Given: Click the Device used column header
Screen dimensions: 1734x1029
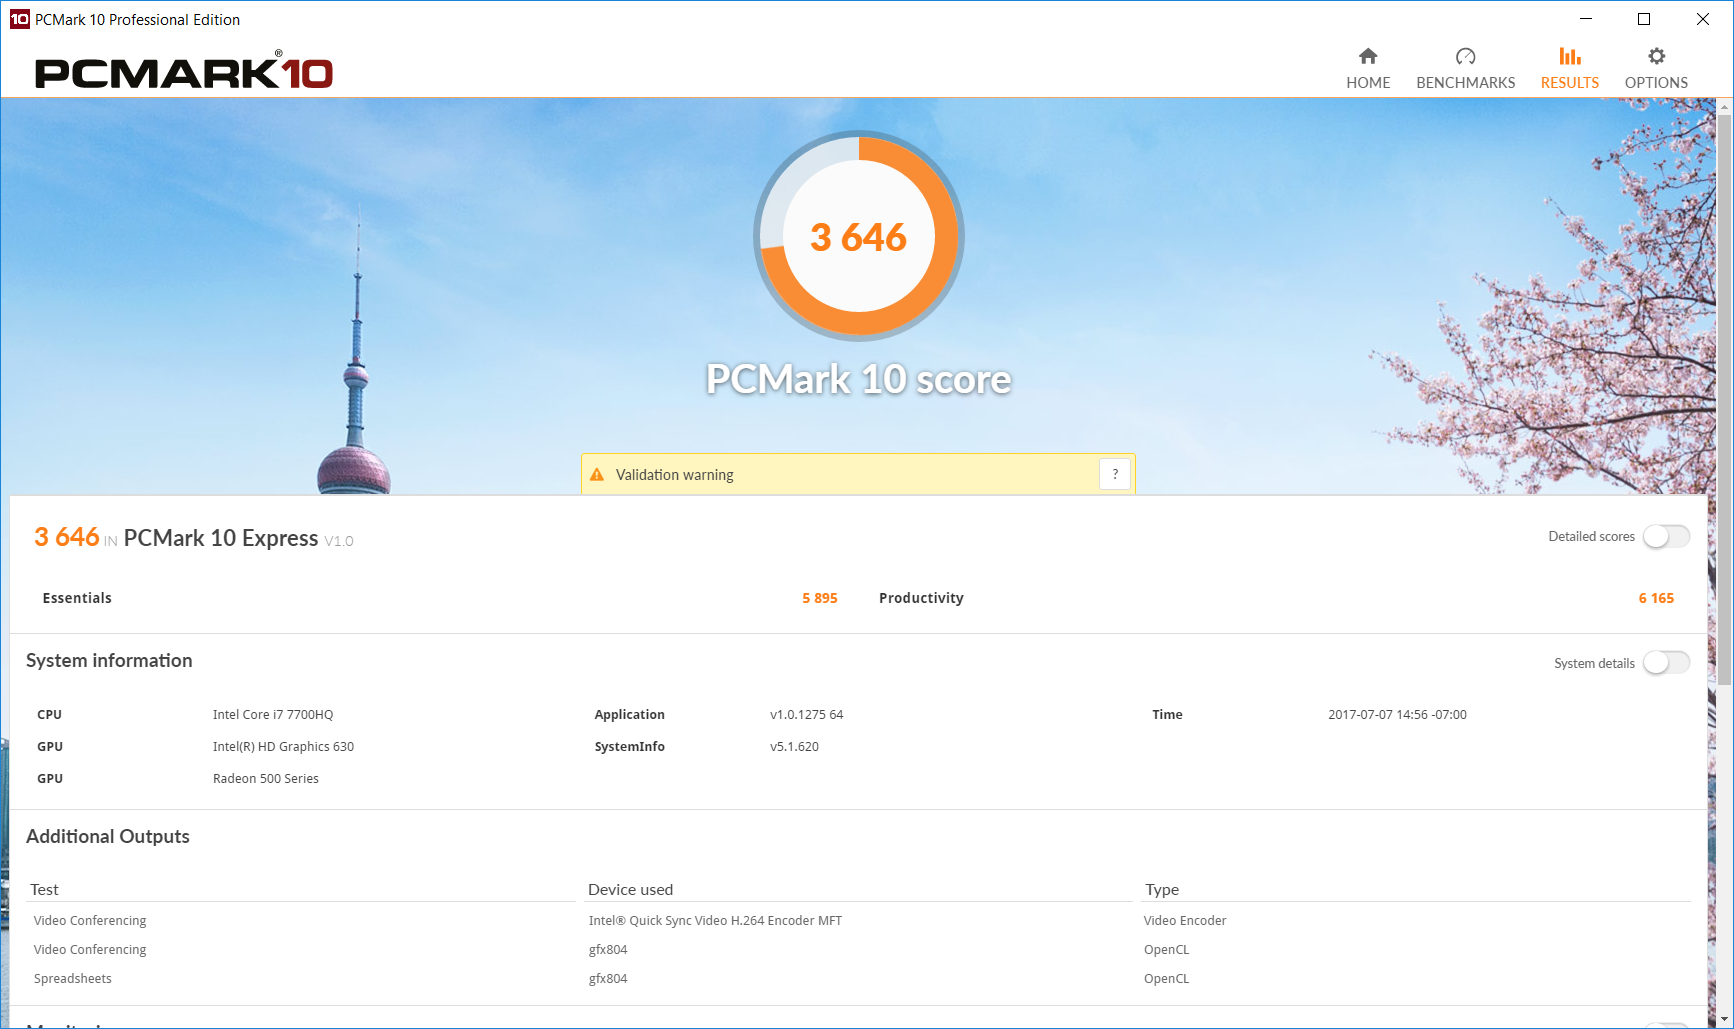Looking at the screenshot, I should [630, 890].
